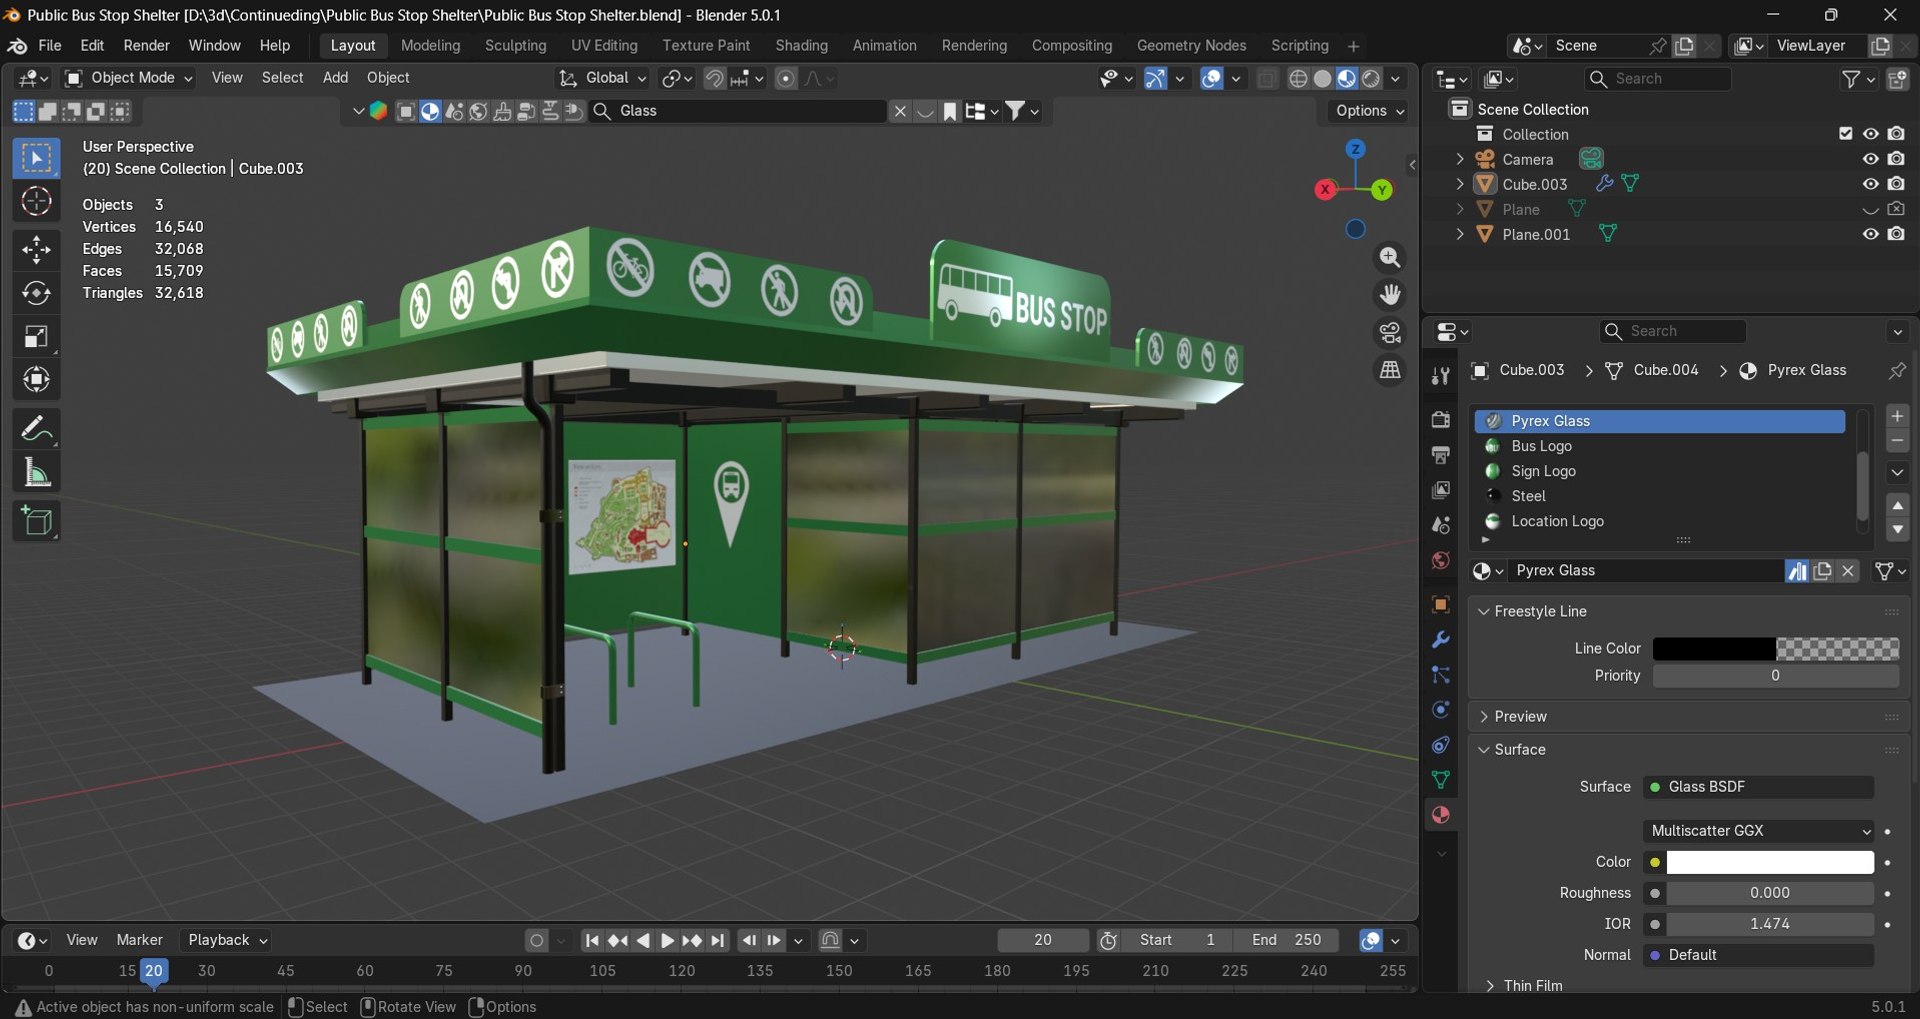The height and width of the screenshot is (1019, 1920).
Task: Open the Render menu
Action: [146, 46]
